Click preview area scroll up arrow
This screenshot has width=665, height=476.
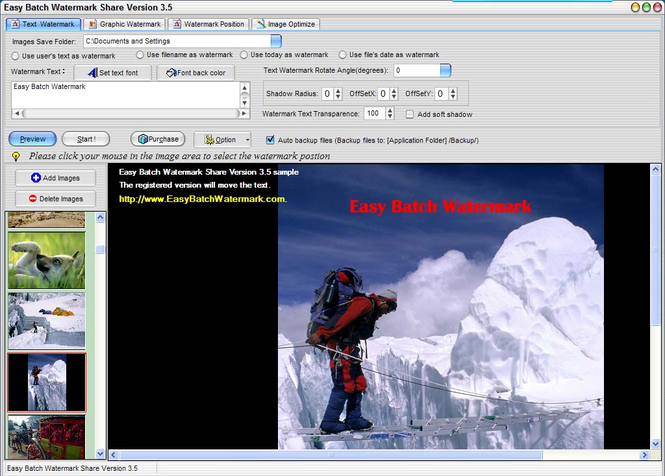tap(655, 169)
